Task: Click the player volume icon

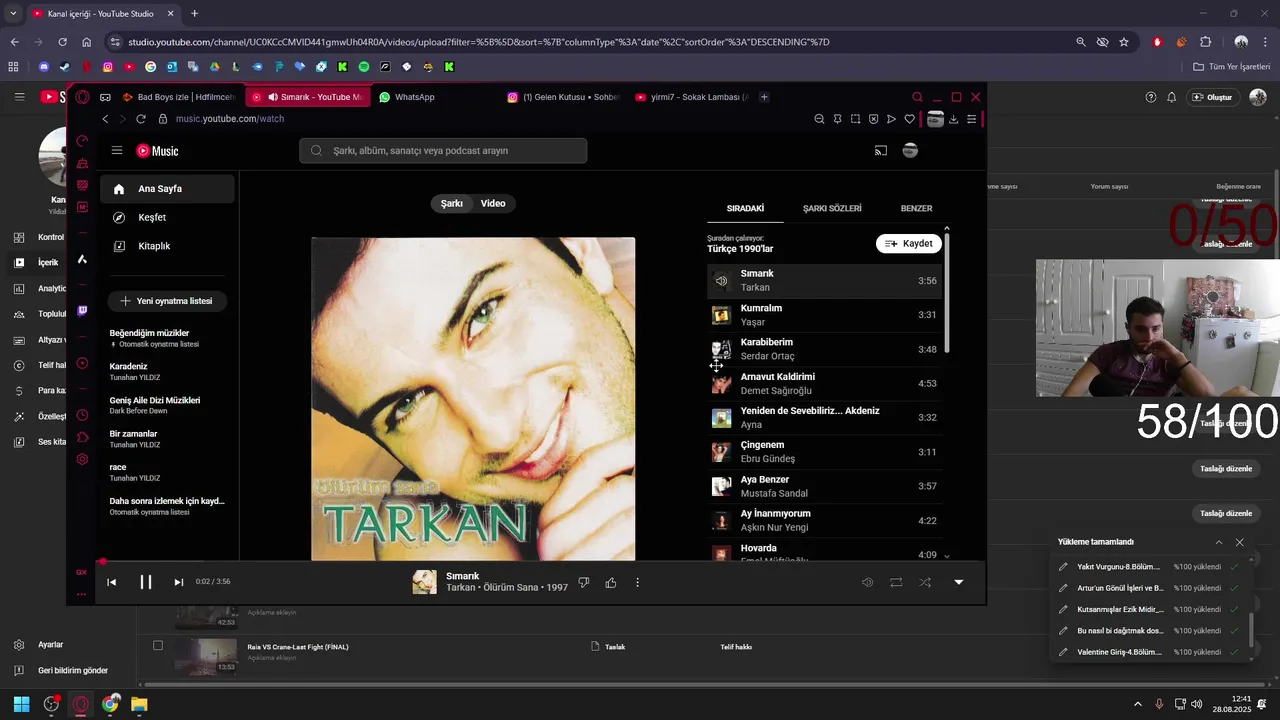Action: pyautogui.click(x=868, y=582)
